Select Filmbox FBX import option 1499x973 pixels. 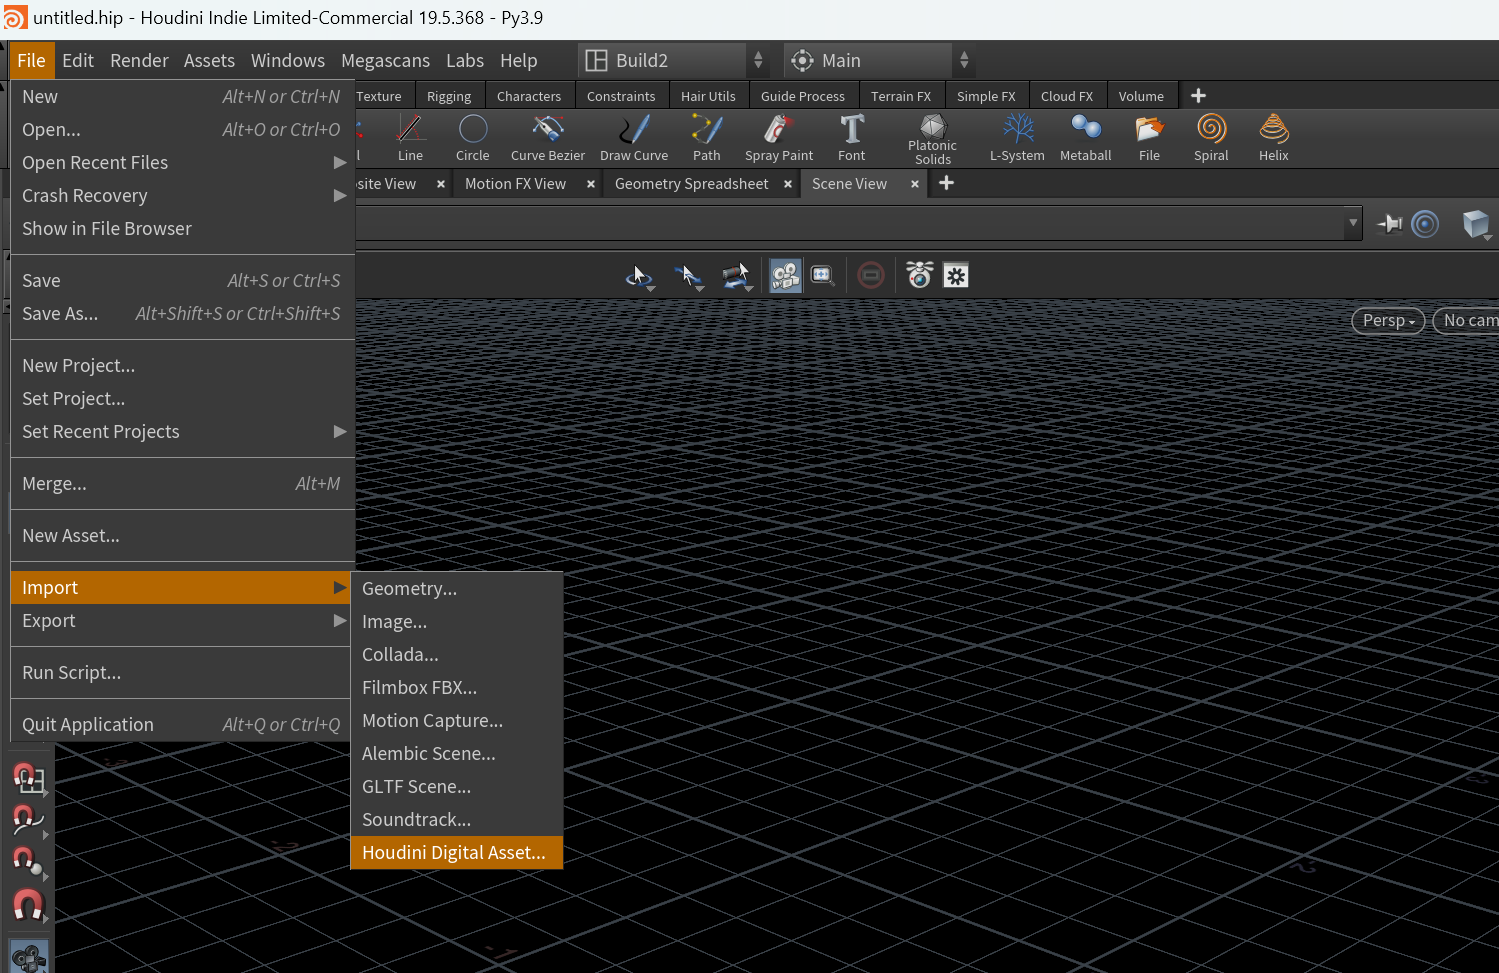[457, 688]
